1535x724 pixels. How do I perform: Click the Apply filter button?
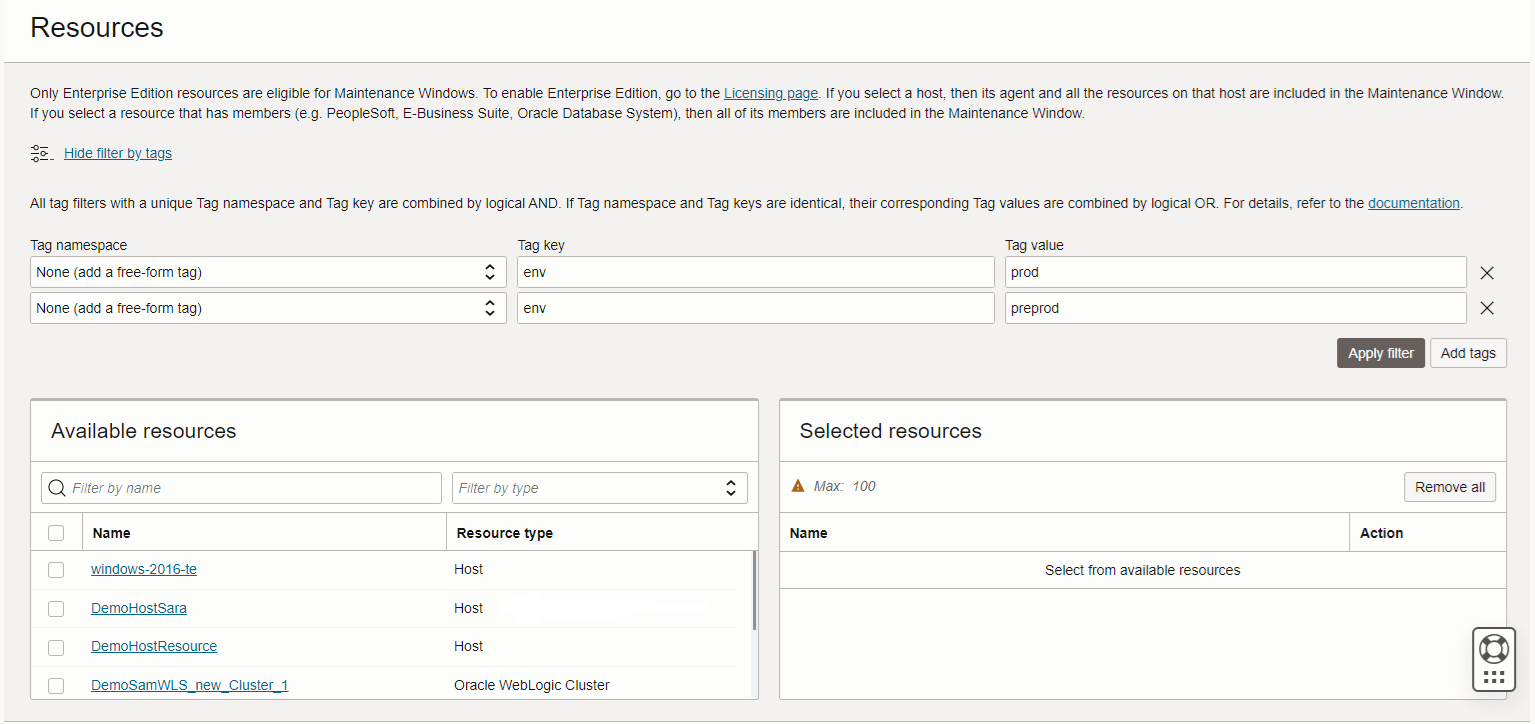[1380, 352]
